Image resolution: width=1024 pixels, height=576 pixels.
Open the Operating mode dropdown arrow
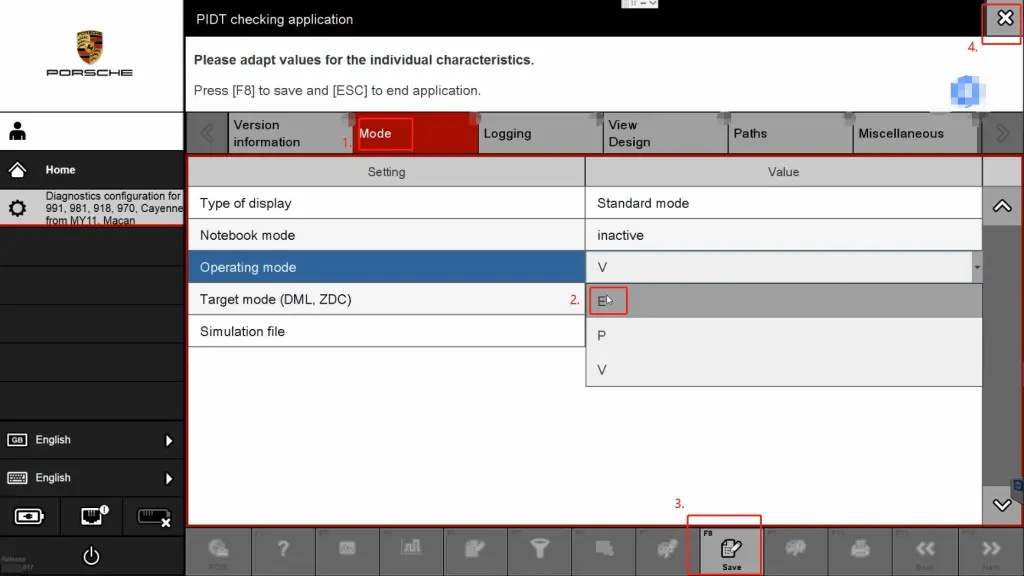click(976, 267)
